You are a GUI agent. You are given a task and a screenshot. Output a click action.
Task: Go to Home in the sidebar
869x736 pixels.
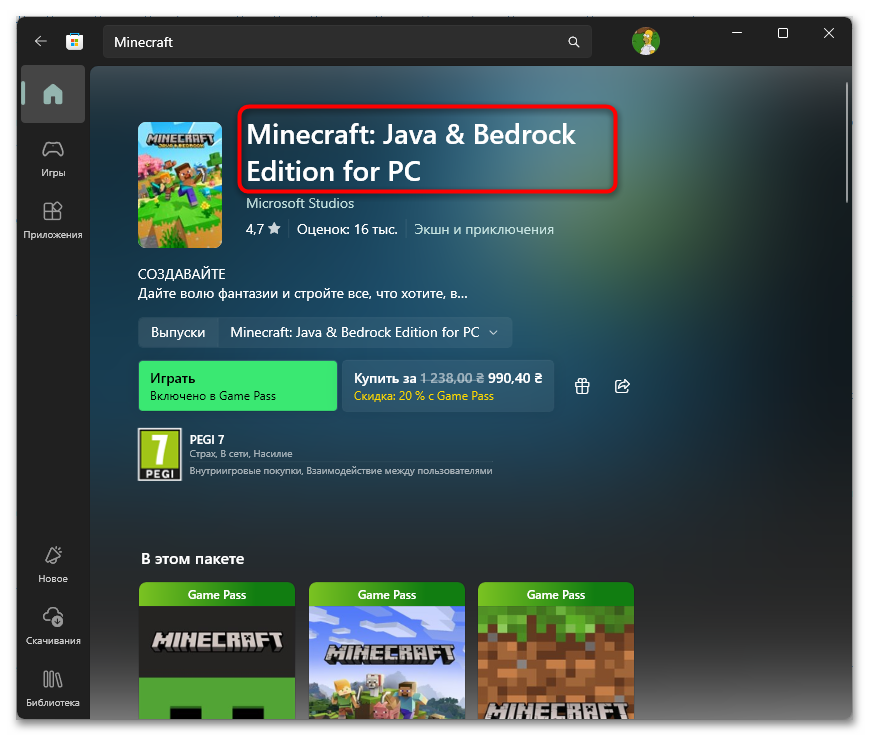tap(53, 95)
